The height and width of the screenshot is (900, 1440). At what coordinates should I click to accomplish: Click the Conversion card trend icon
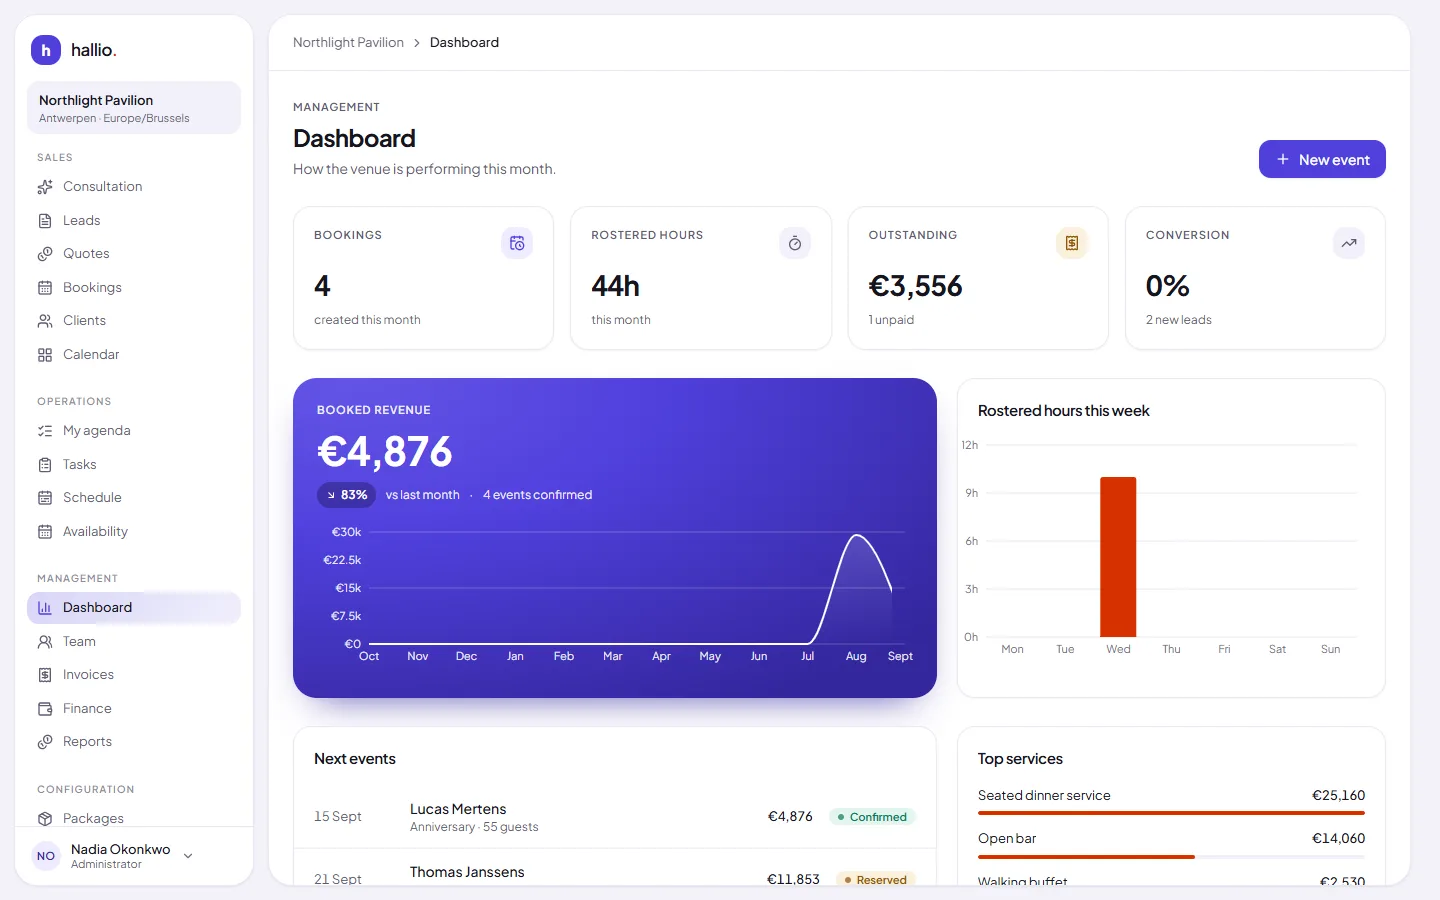point(1349,243)
